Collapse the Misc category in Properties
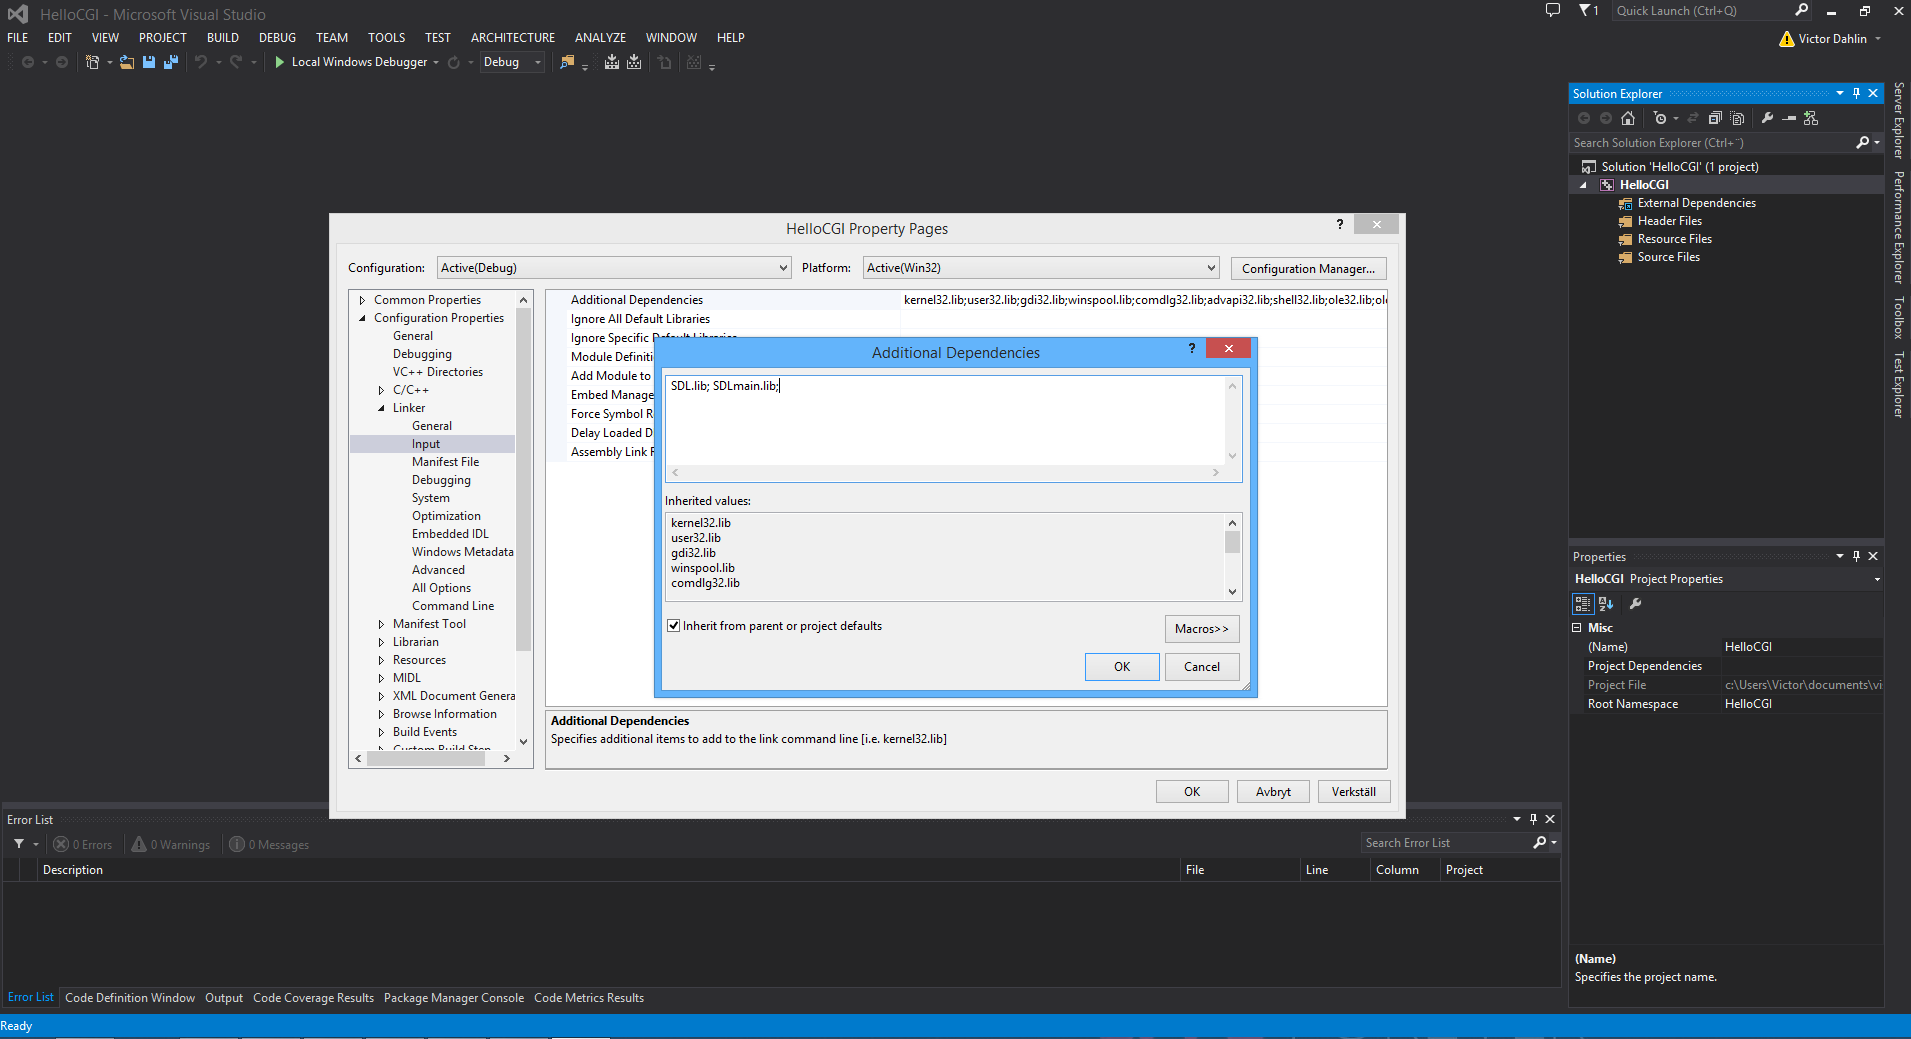 [1577, 628]
